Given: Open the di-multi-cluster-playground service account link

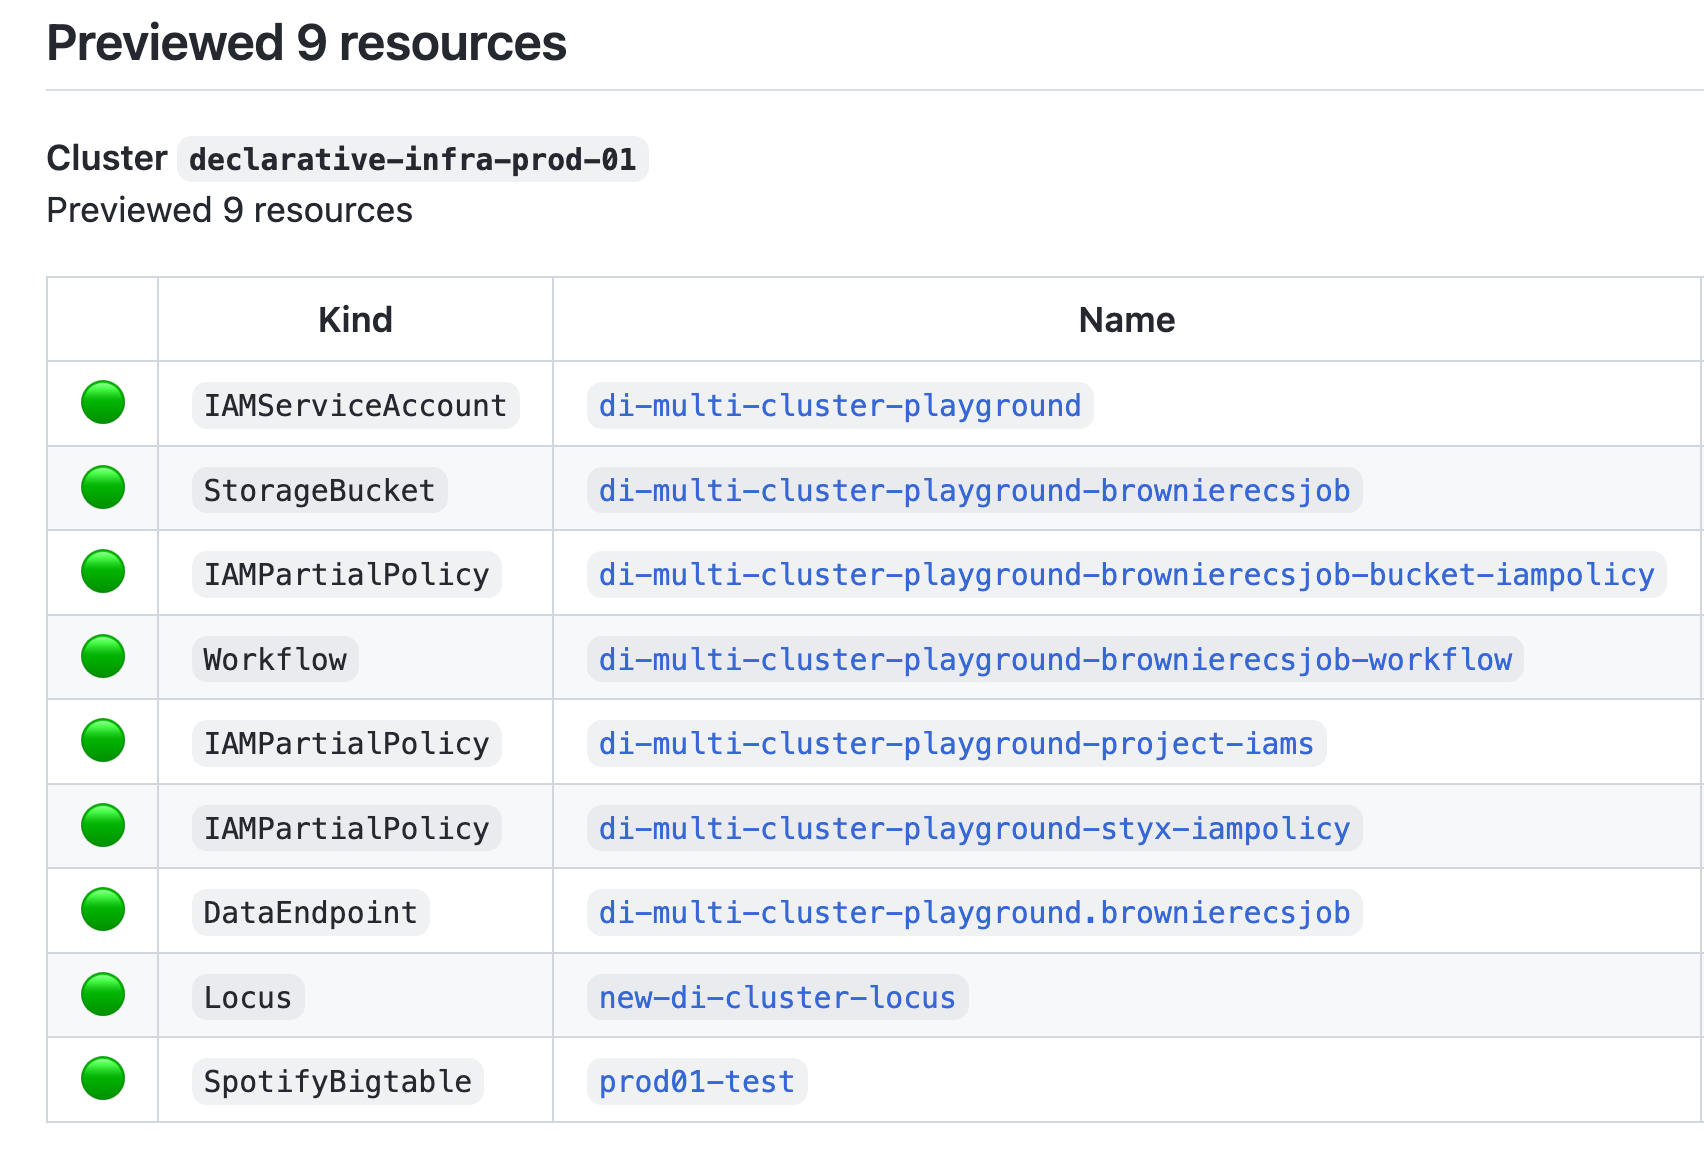Looking at the screenshot, I should (x=839, y=406).
